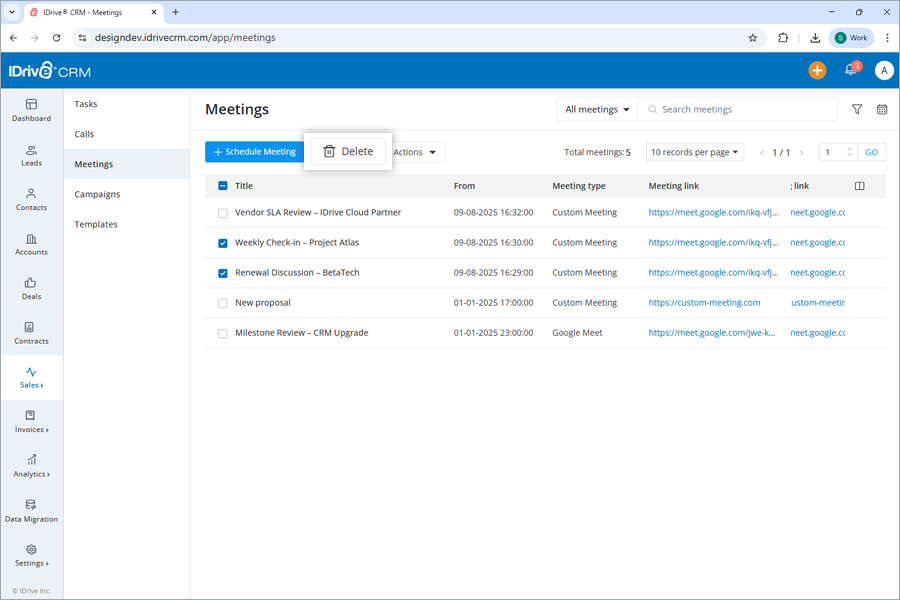Image resolution: width=900 pixels, height=600 pixels.
Task: Open the records per page dropdown
Action: 694,151
